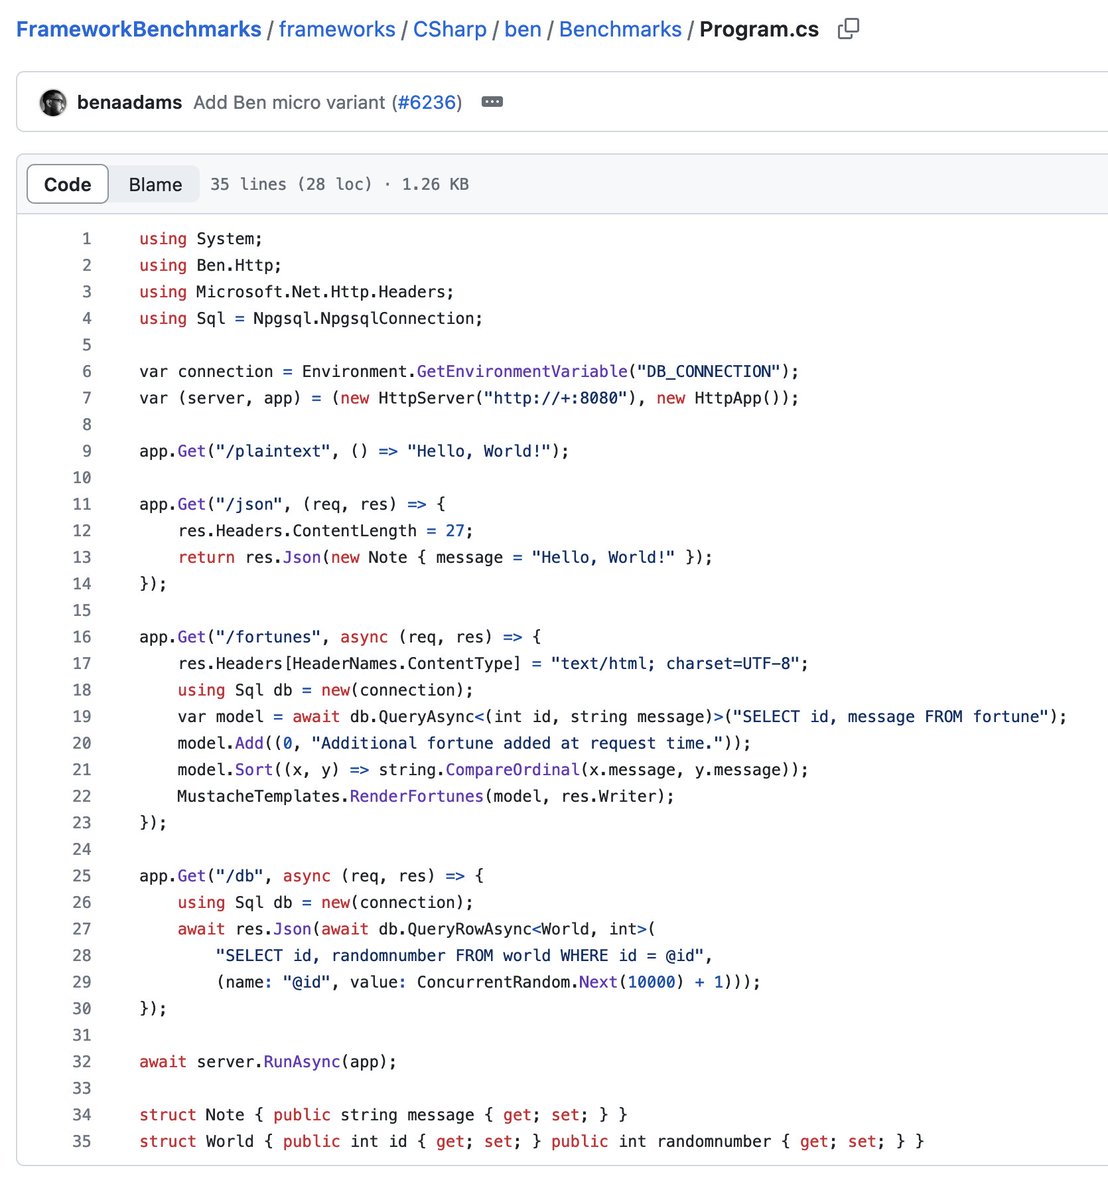
Task: Click 'Microsoft.Net.Http.Headers' in line 3
Action: coord(321,292)
